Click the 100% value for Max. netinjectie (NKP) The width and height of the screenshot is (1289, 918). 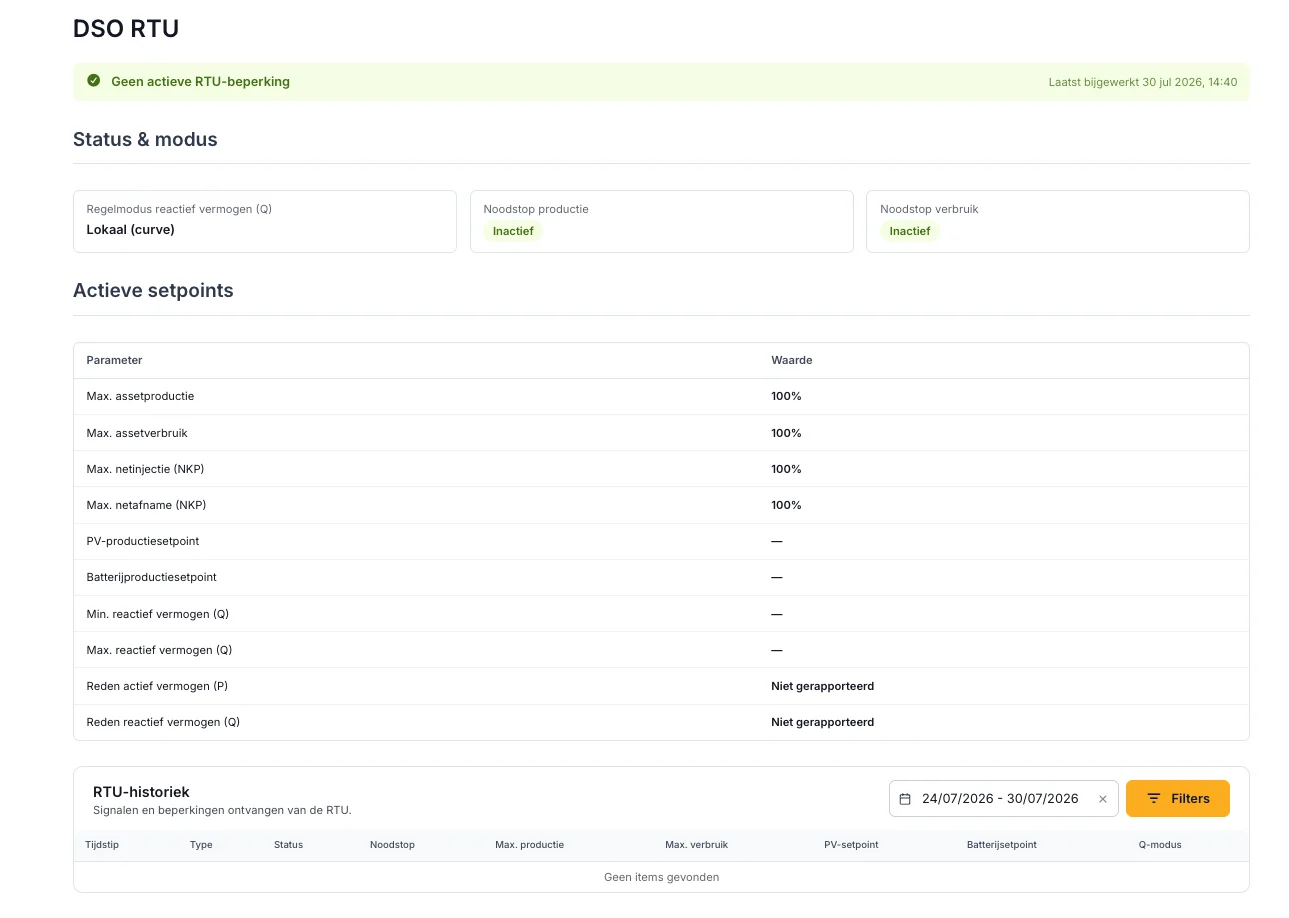click(x=786, y=469)
